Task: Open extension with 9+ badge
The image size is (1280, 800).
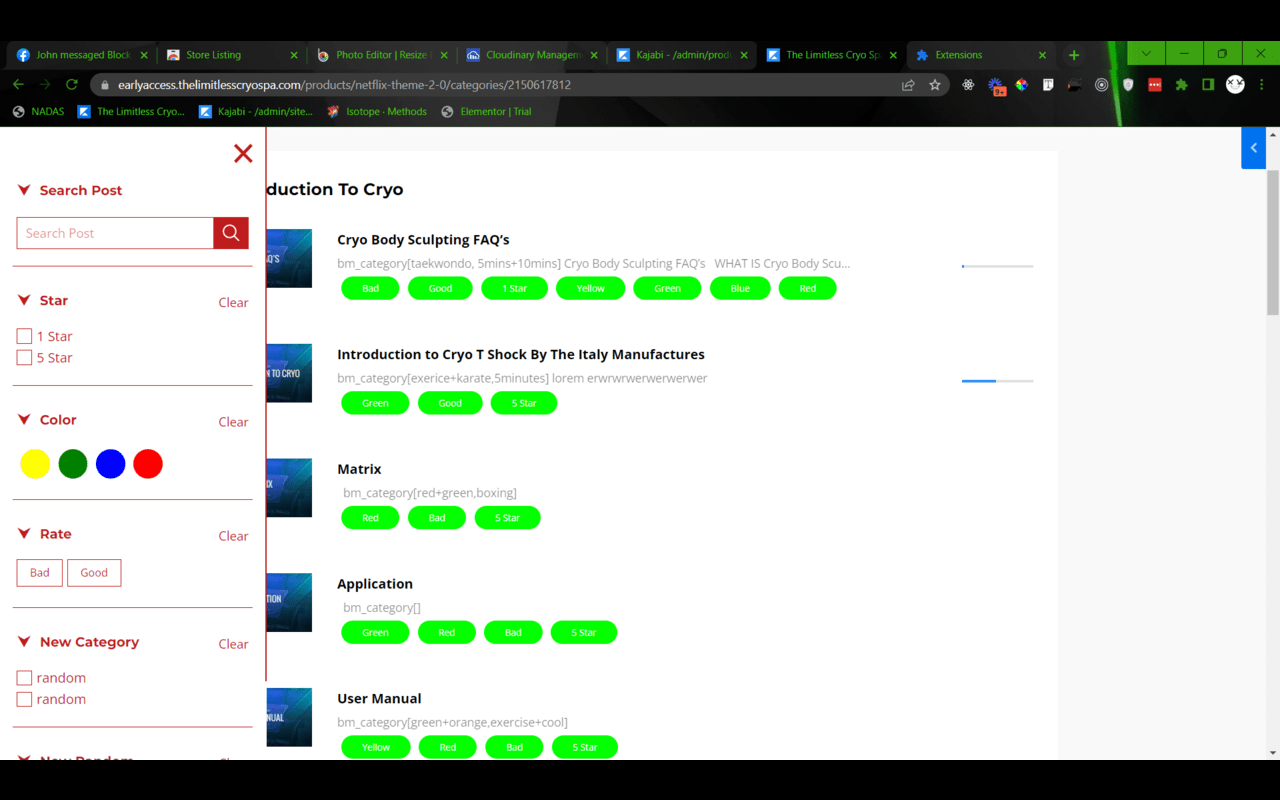Action: pyautogui.click(x=996, y=86)
